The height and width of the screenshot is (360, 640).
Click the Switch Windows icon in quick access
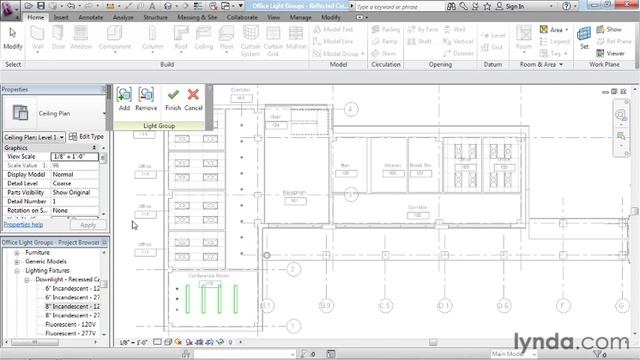(x=226, y=6)
